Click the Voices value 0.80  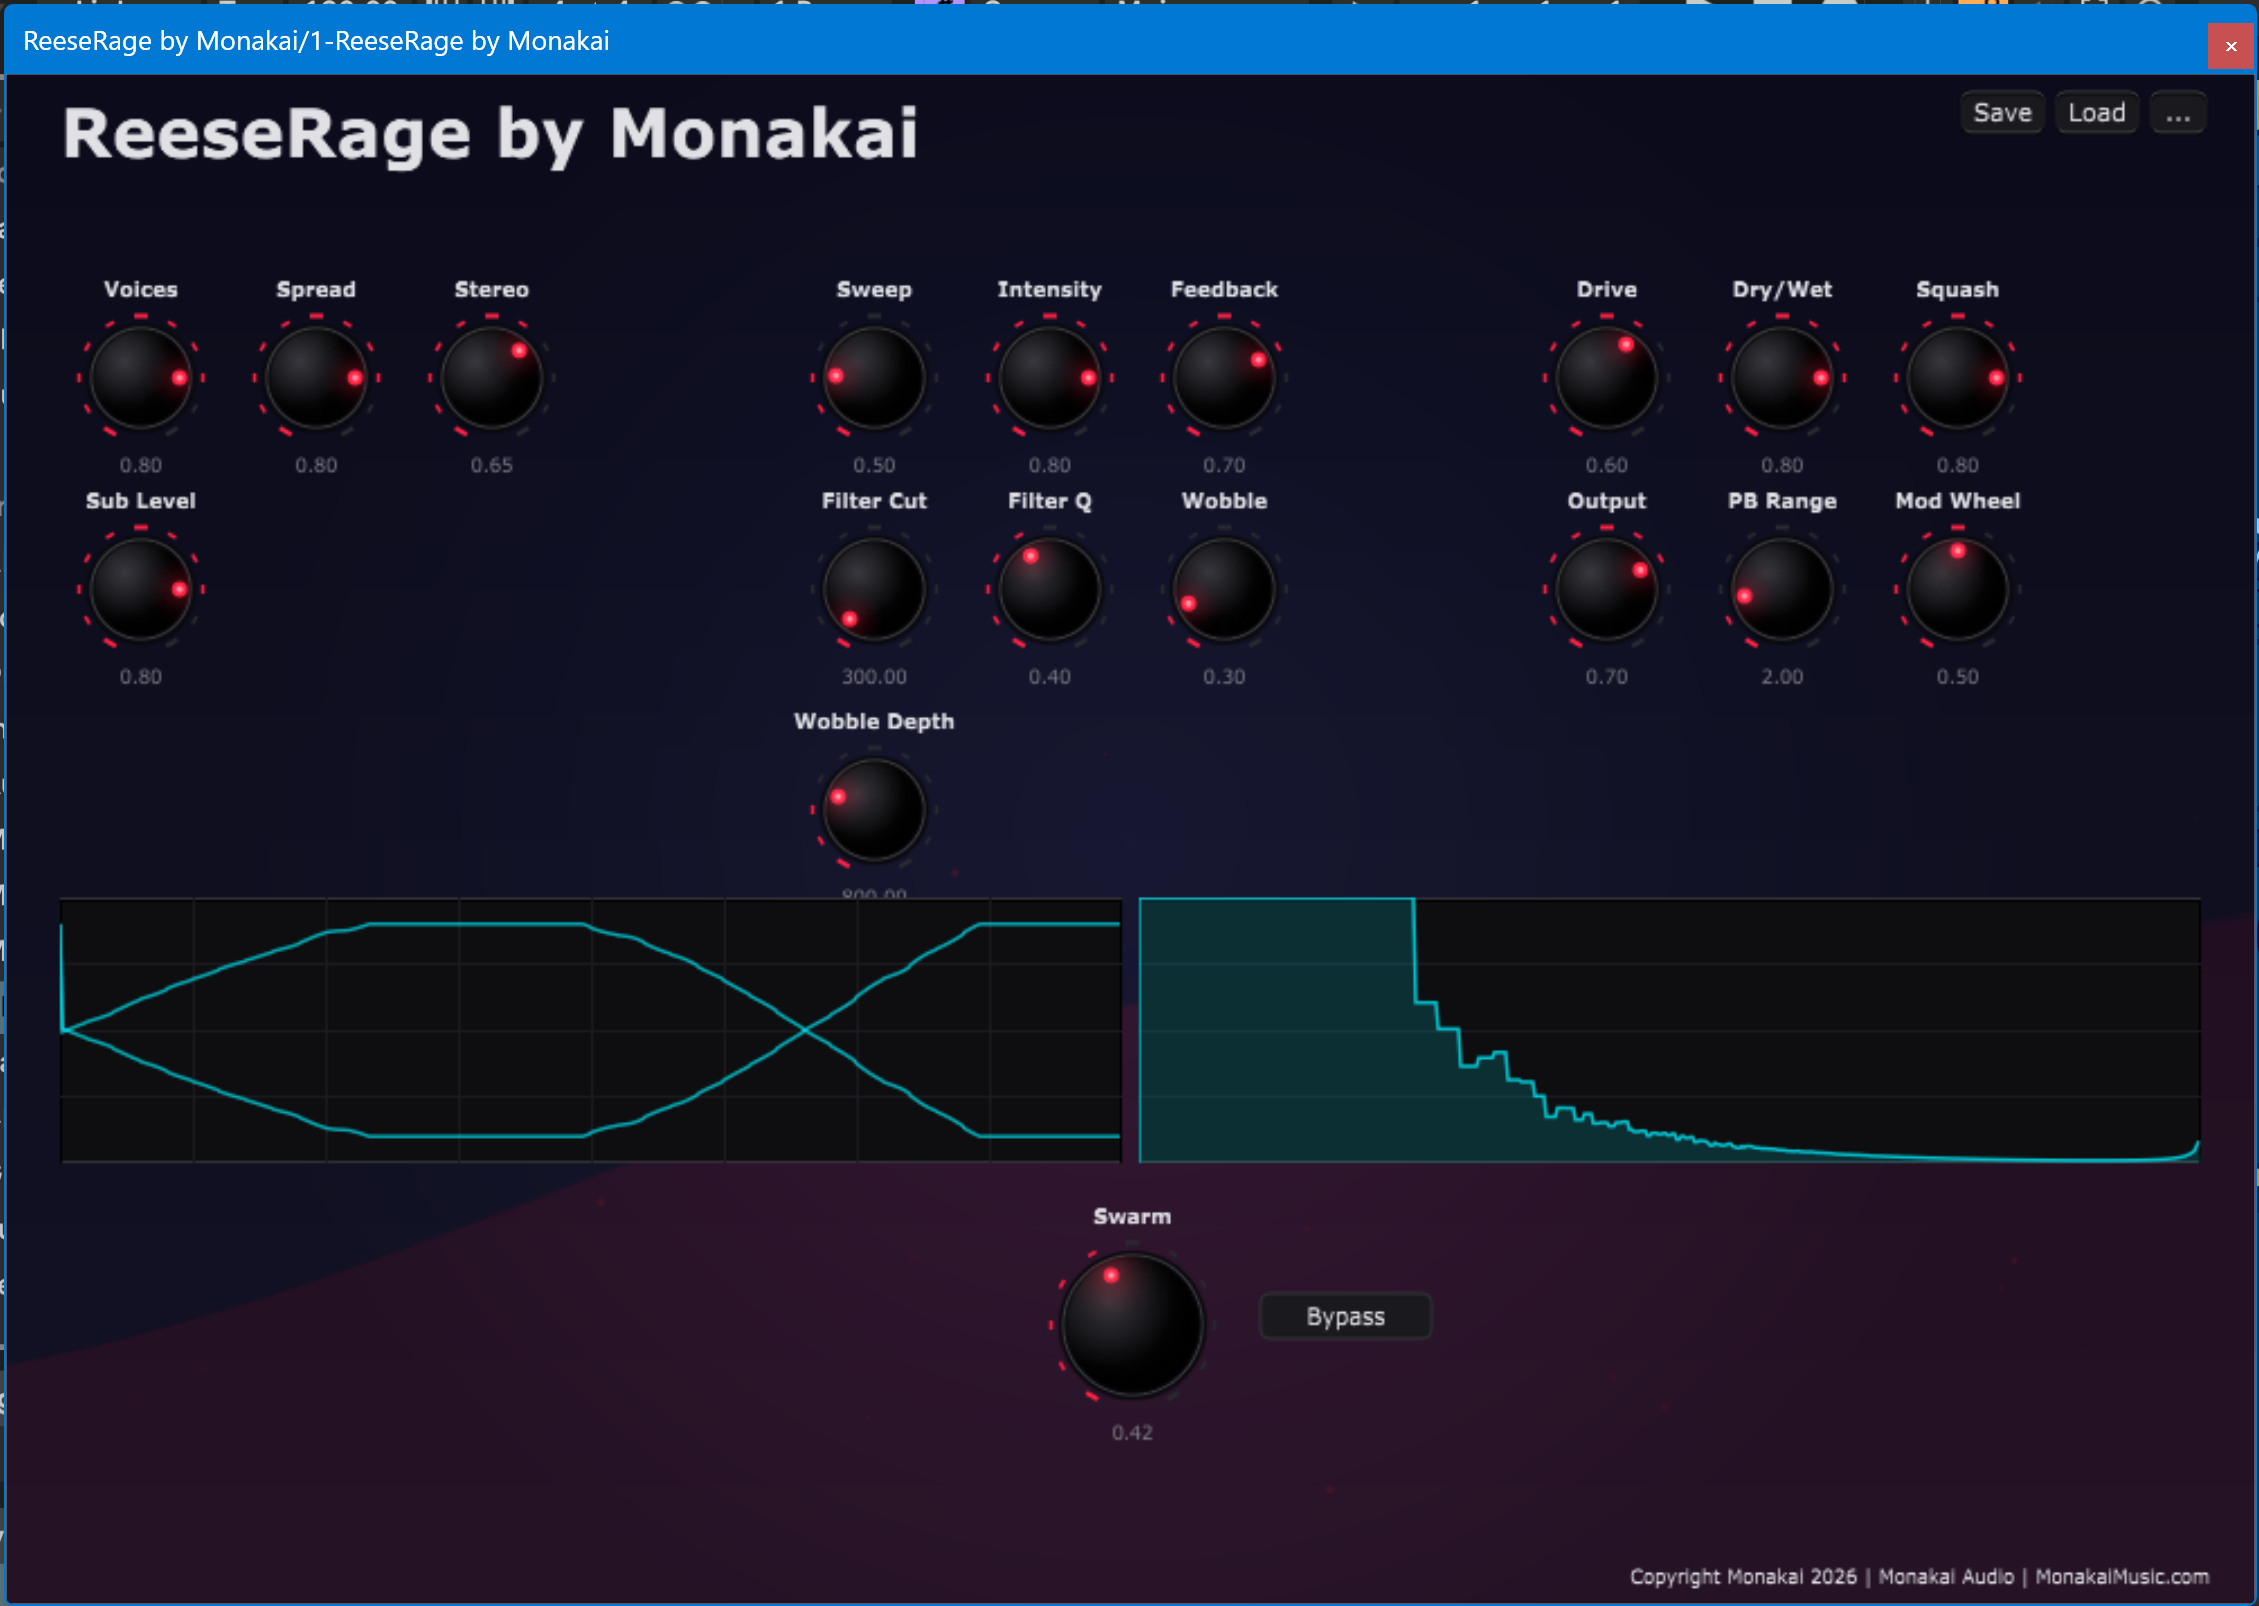click(x=141, y=465)
